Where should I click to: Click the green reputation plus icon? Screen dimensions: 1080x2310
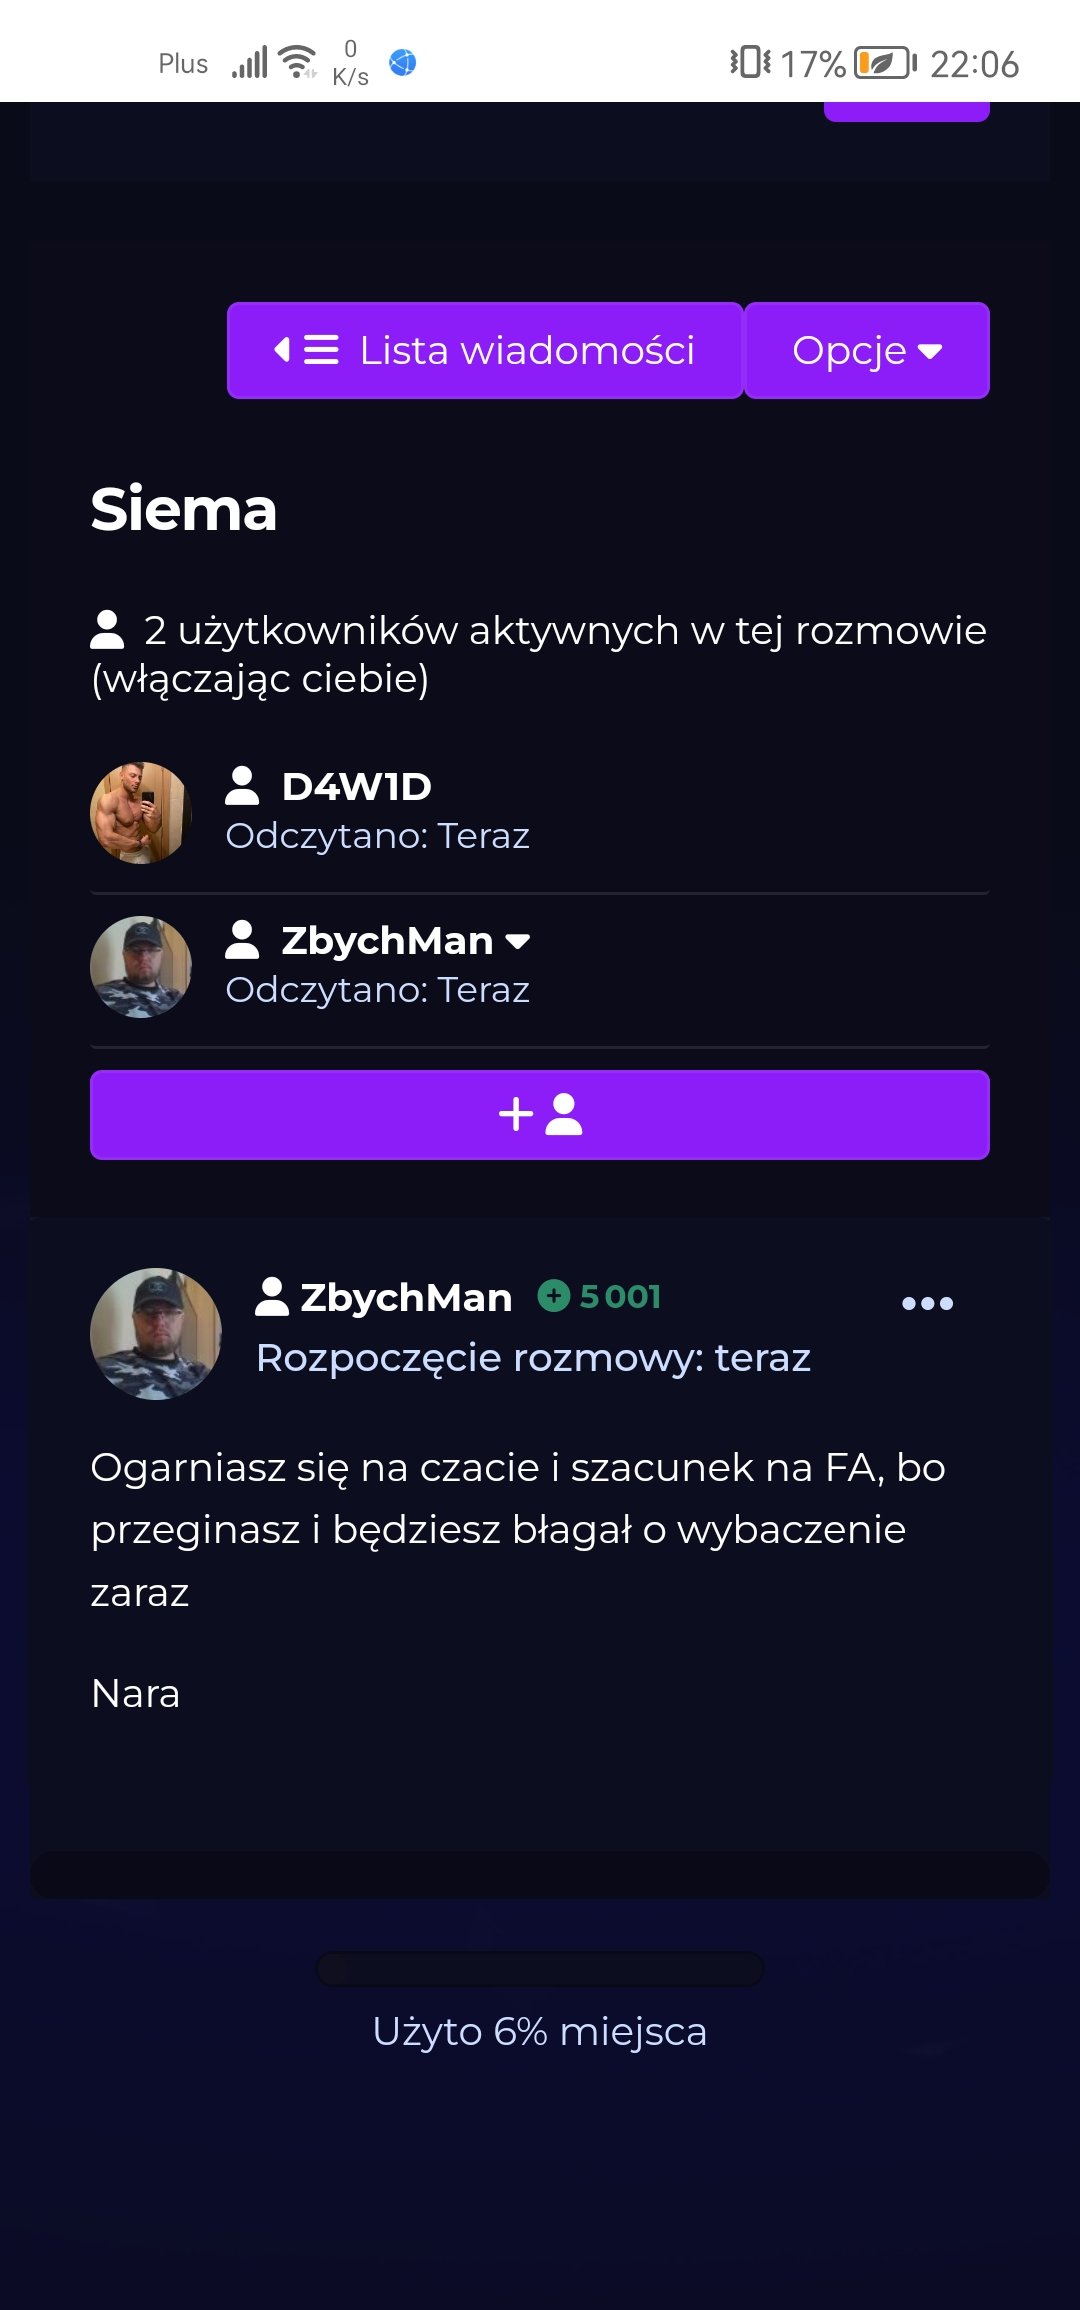(554, 1296)
